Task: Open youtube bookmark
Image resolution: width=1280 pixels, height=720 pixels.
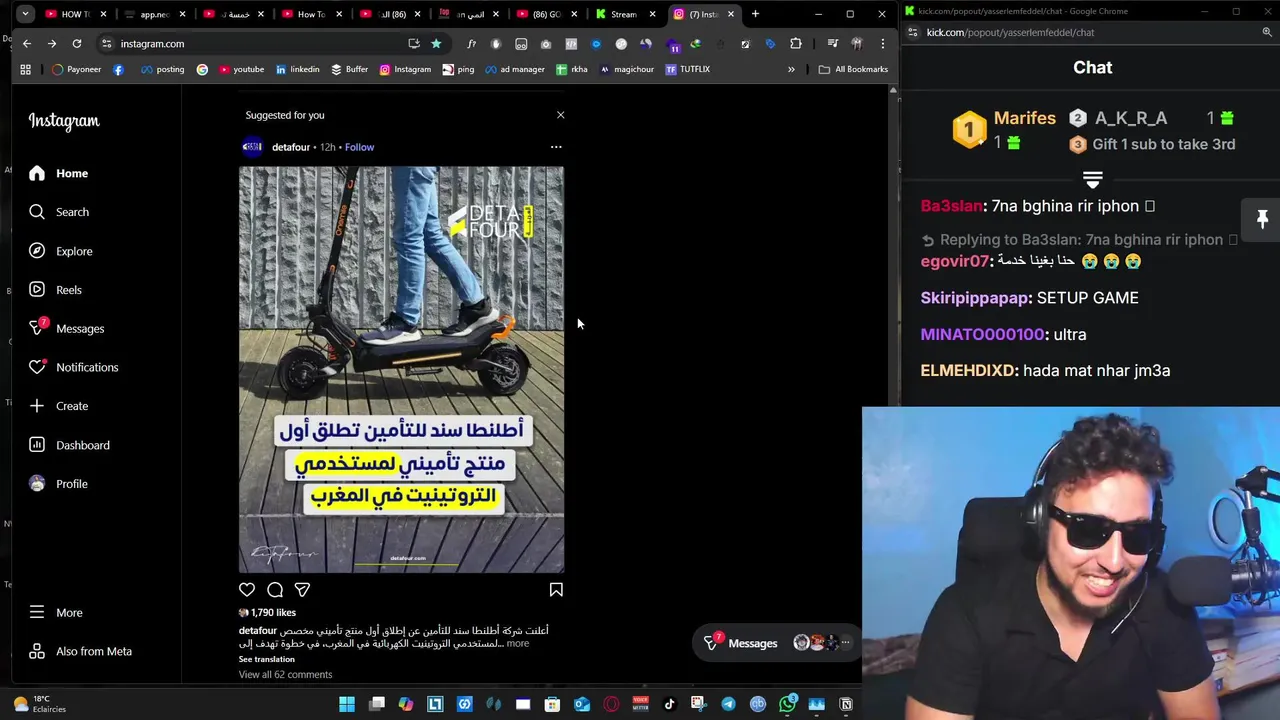Action: pos(241,70)
